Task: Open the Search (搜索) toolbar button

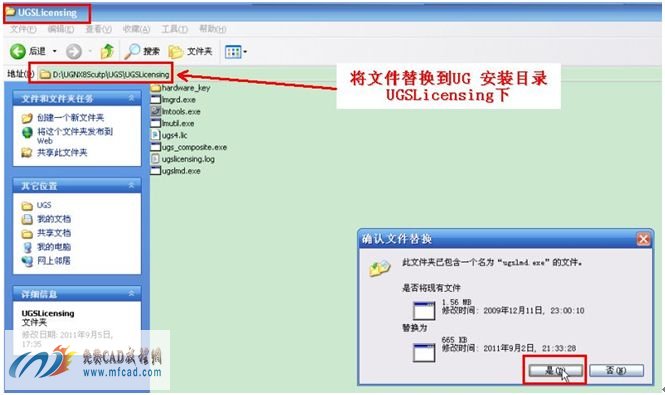Action: coord(142,51)
